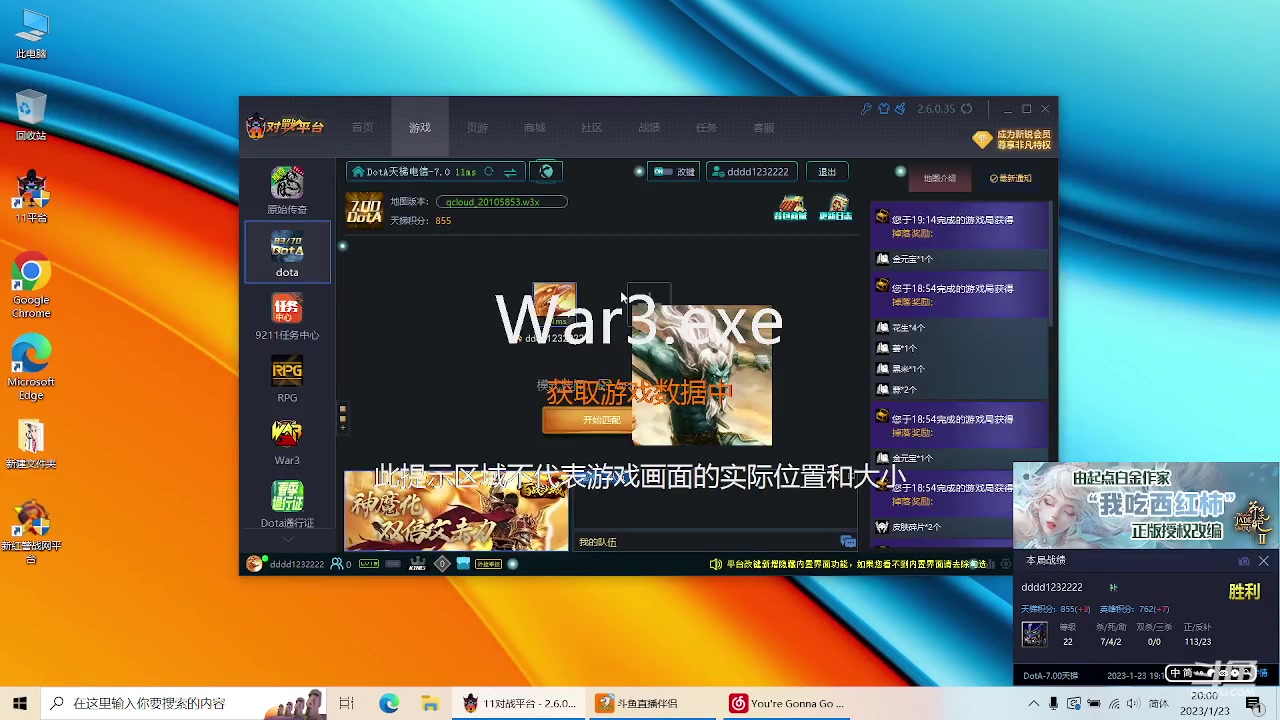Viewport: 1280px width, 720px height.
Task: Open the 背包商城 shop icon
Action: tap(790, 208)
